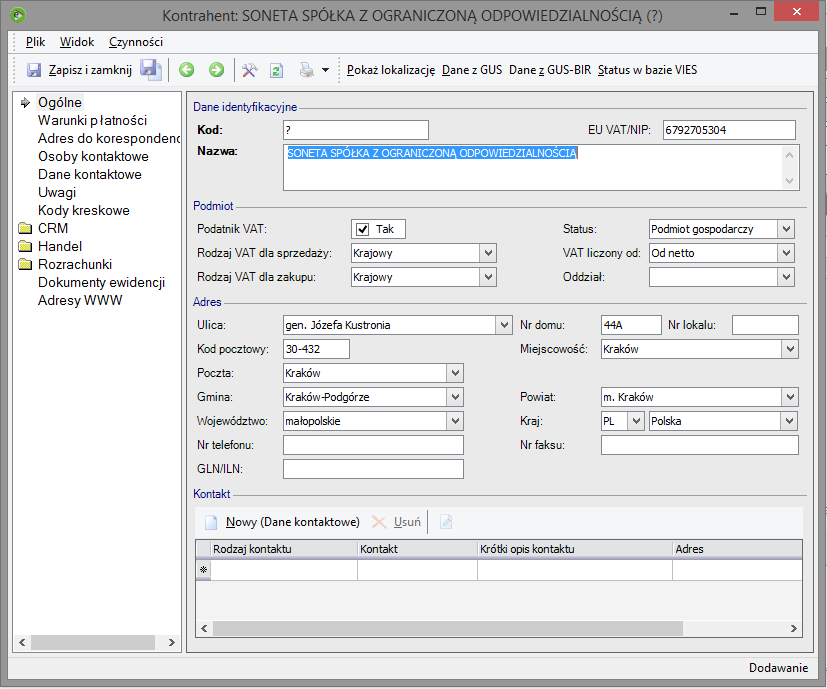Click Zapisz i zamknij button

click(90, 70)
